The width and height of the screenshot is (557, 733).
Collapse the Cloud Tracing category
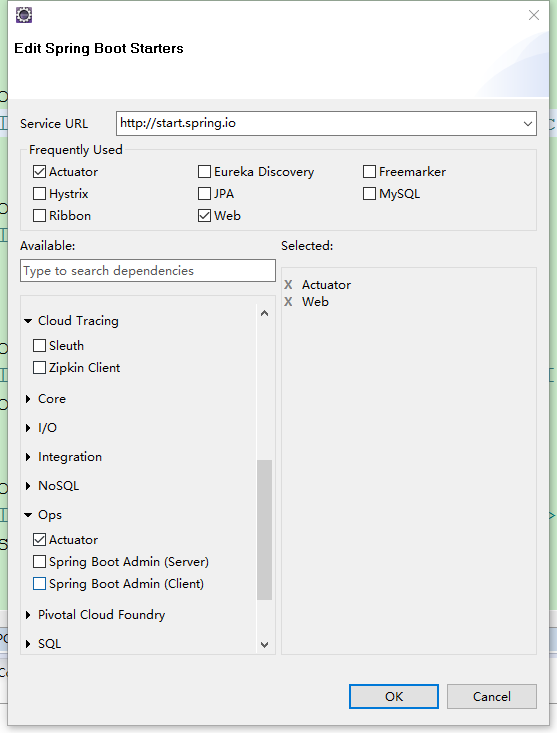28,321
